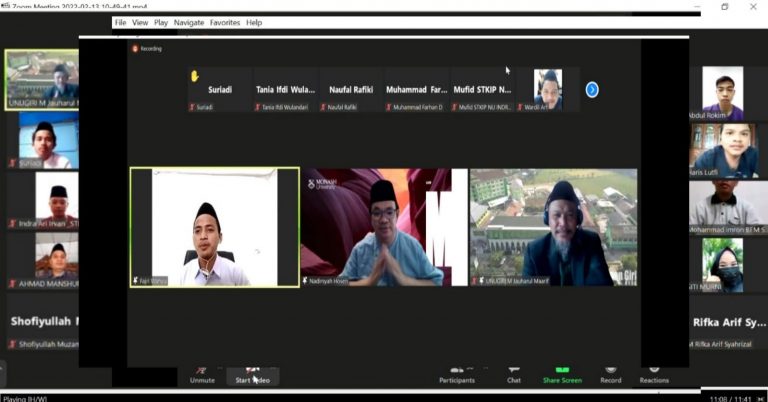The image size is (768, 402).
Task: Click the Start Video camera icon
Action: [252, 371]
